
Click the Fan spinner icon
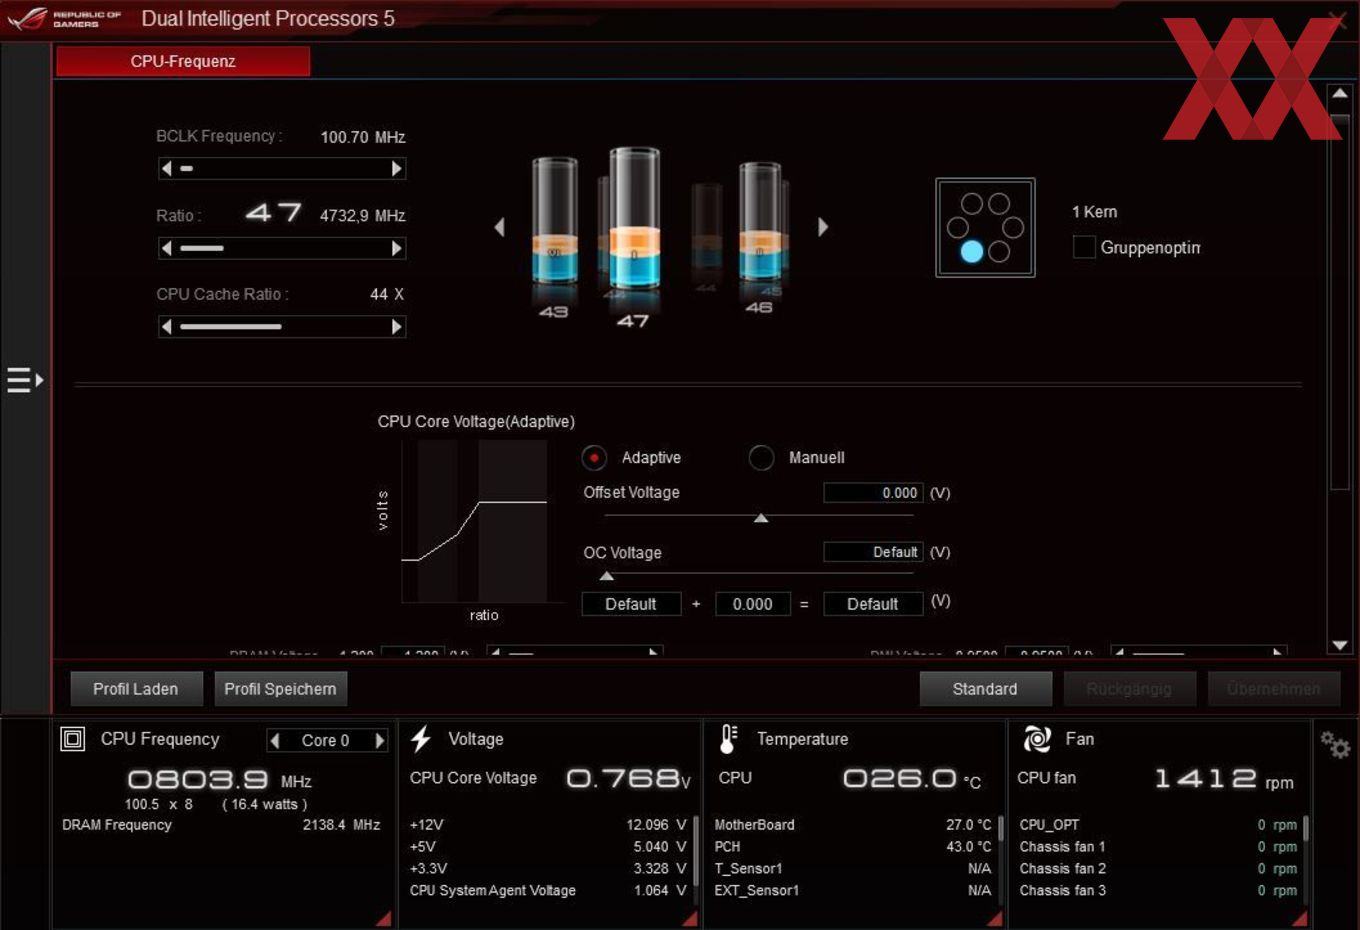[1037, 739]
